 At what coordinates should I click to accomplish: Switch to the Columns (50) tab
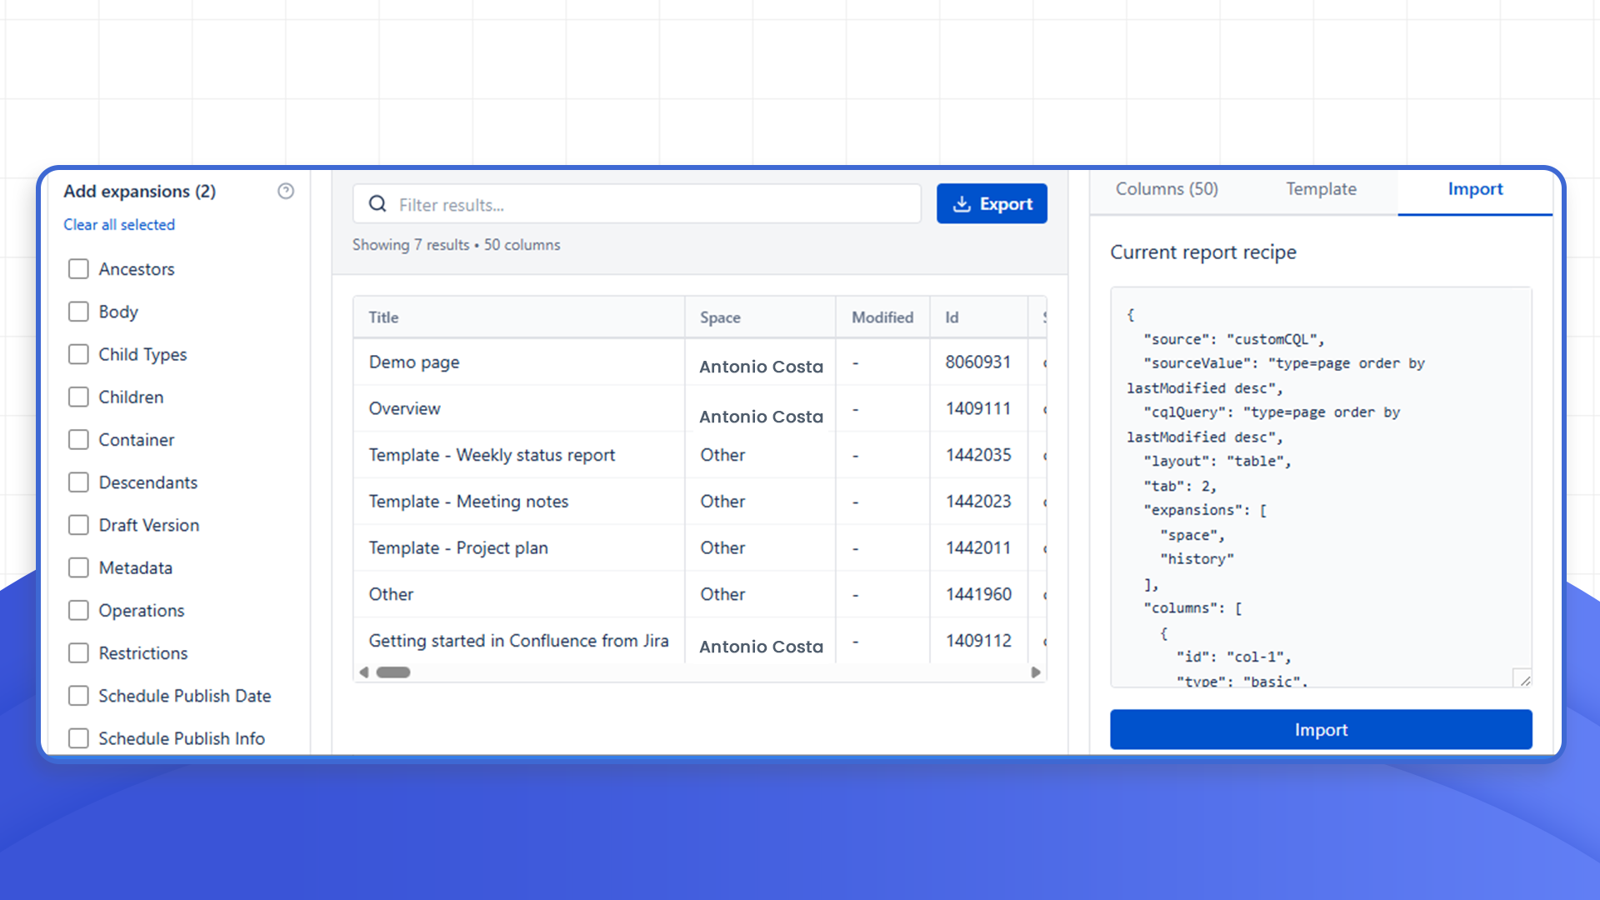pos(1166,189)
